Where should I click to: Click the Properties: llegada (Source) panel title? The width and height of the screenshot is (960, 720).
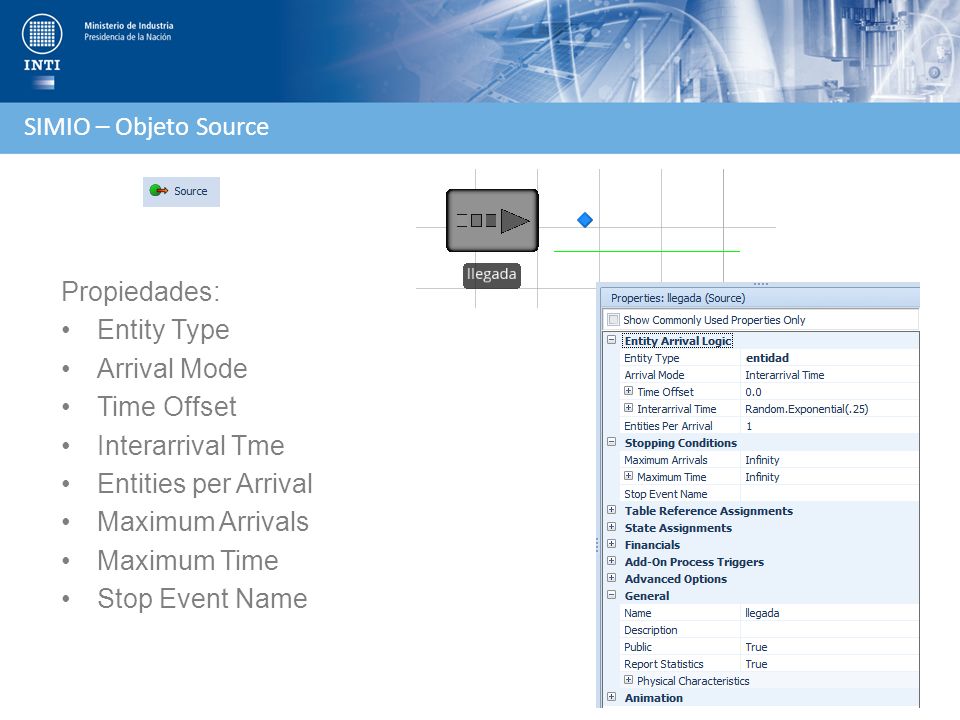pos(678,298)
